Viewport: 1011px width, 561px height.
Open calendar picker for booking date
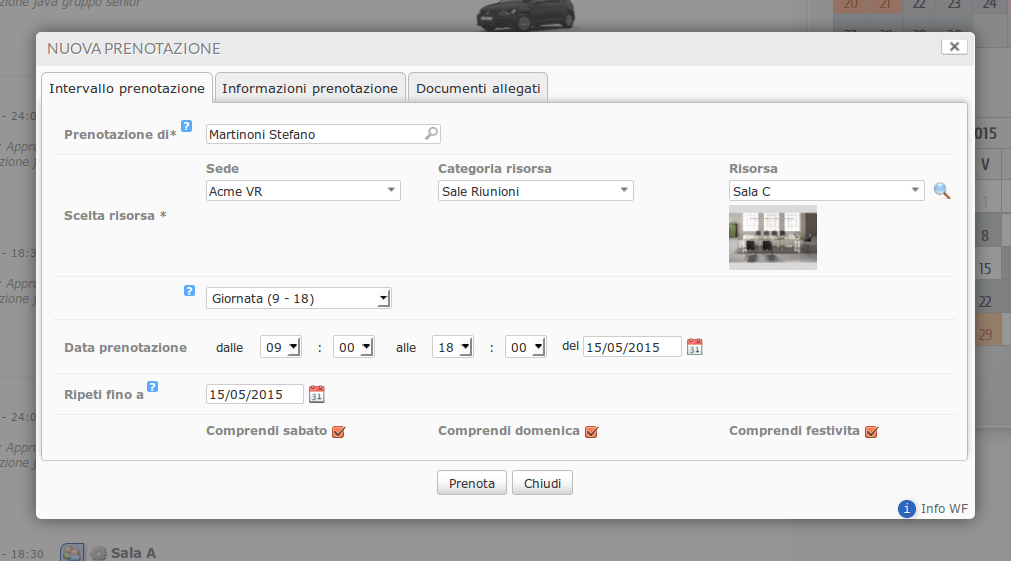pos(695,347)
